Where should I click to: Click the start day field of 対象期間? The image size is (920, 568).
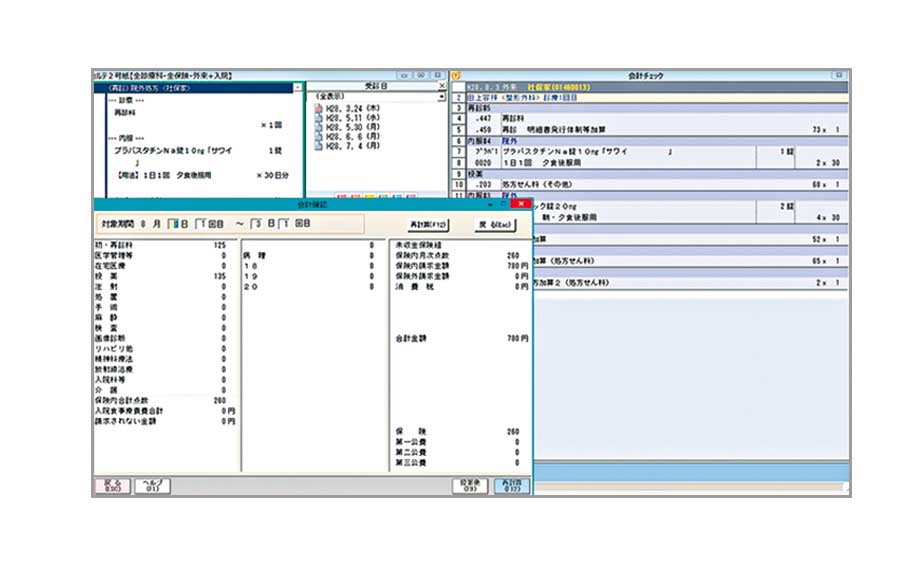click(x=174, y=225)
